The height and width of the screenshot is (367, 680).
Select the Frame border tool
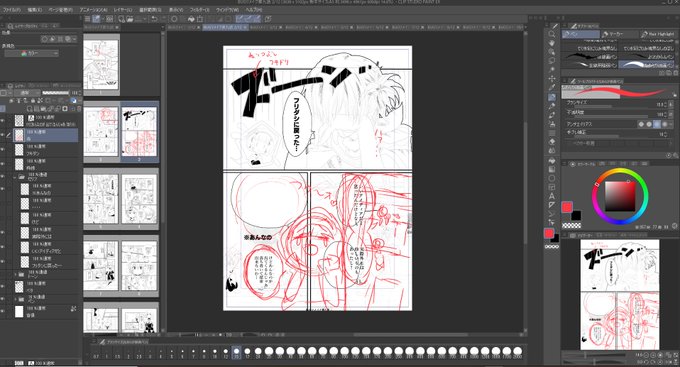click(x=552, y=187)
